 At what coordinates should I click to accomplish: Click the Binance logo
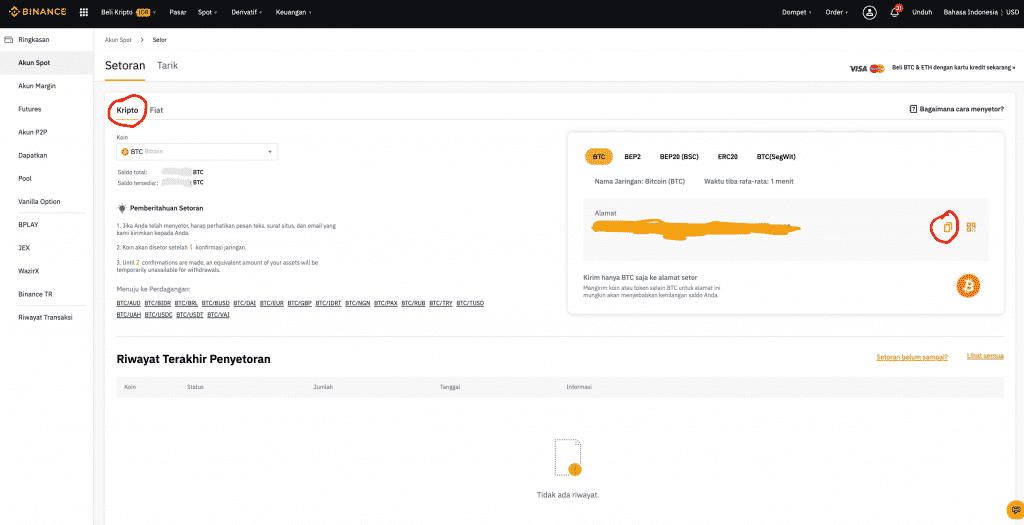point(38,12)
